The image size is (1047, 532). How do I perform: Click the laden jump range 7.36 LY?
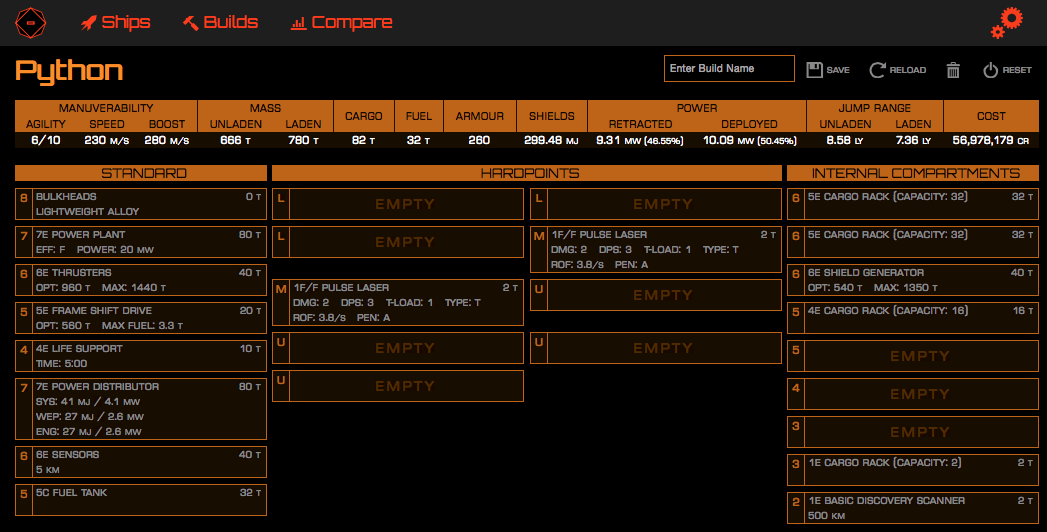(913, 140)
